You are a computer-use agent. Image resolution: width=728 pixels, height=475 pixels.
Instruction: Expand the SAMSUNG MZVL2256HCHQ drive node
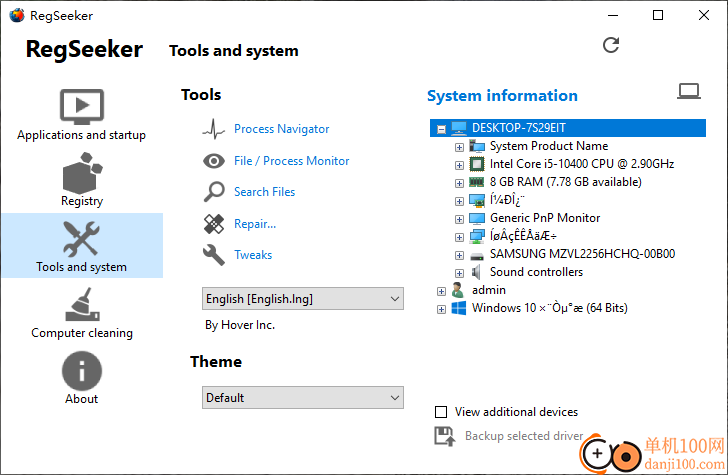pyautogui.click(x=459, y=255)
